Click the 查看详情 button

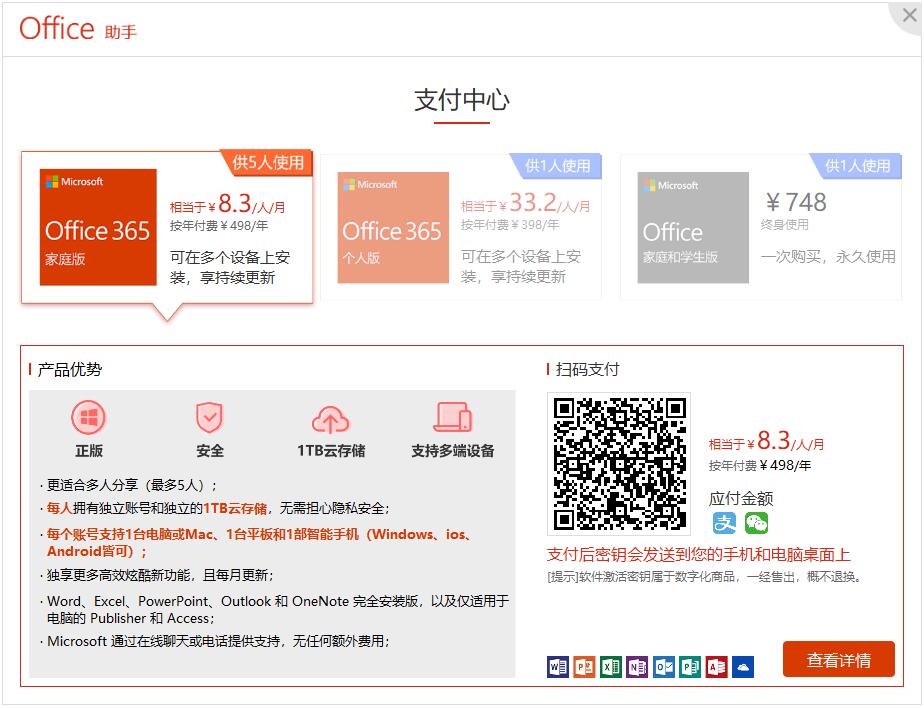(x=839, y=660)
